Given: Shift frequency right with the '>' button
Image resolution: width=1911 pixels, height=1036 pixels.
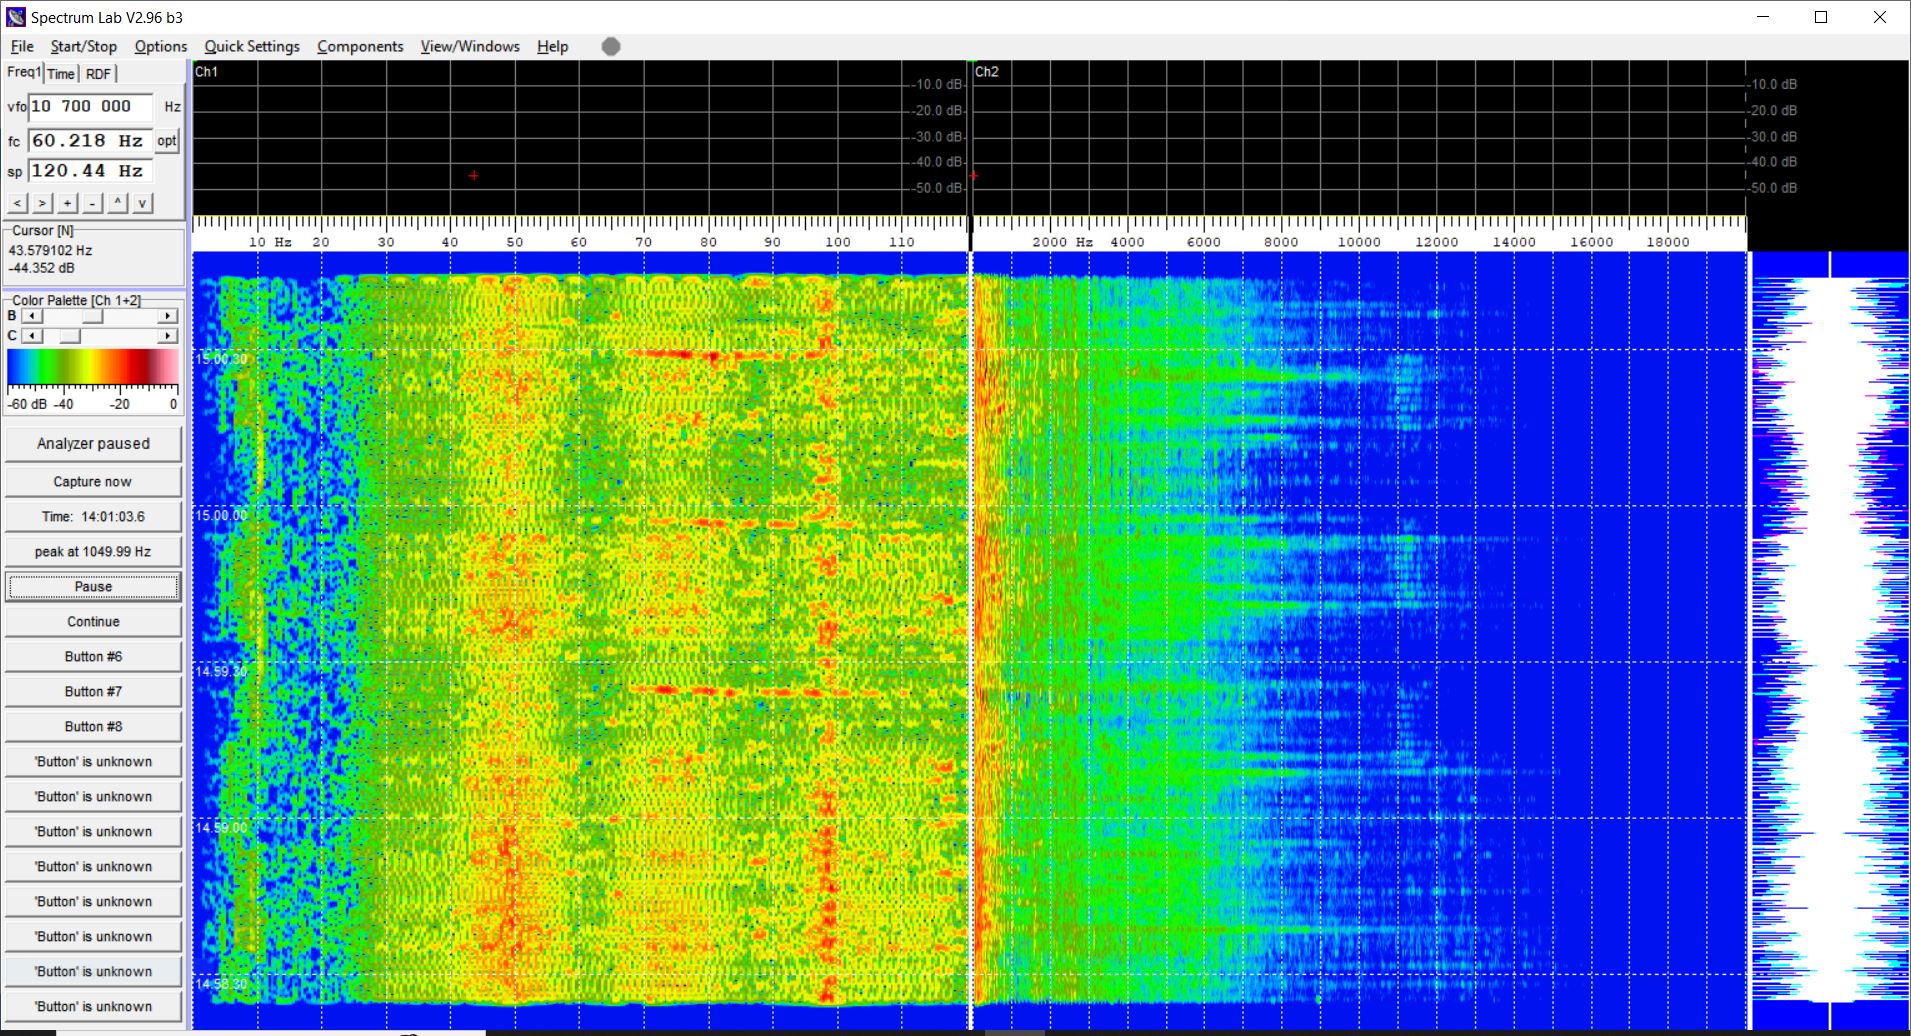Looking at the screenshot, I should click(43, 203).
